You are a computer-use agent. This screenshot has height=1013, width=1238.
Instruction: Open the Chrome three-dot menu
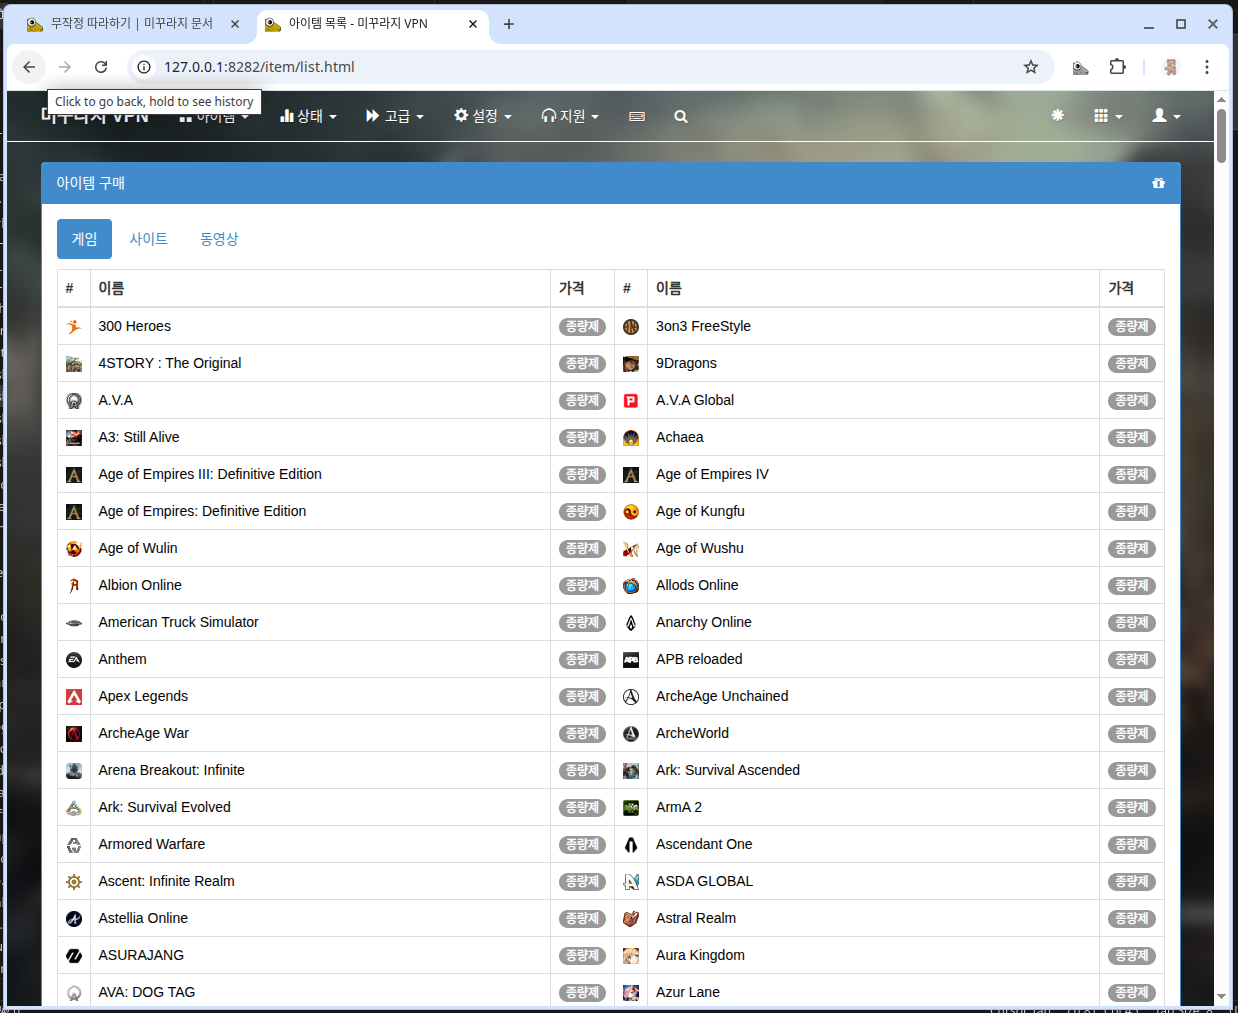1207,67
